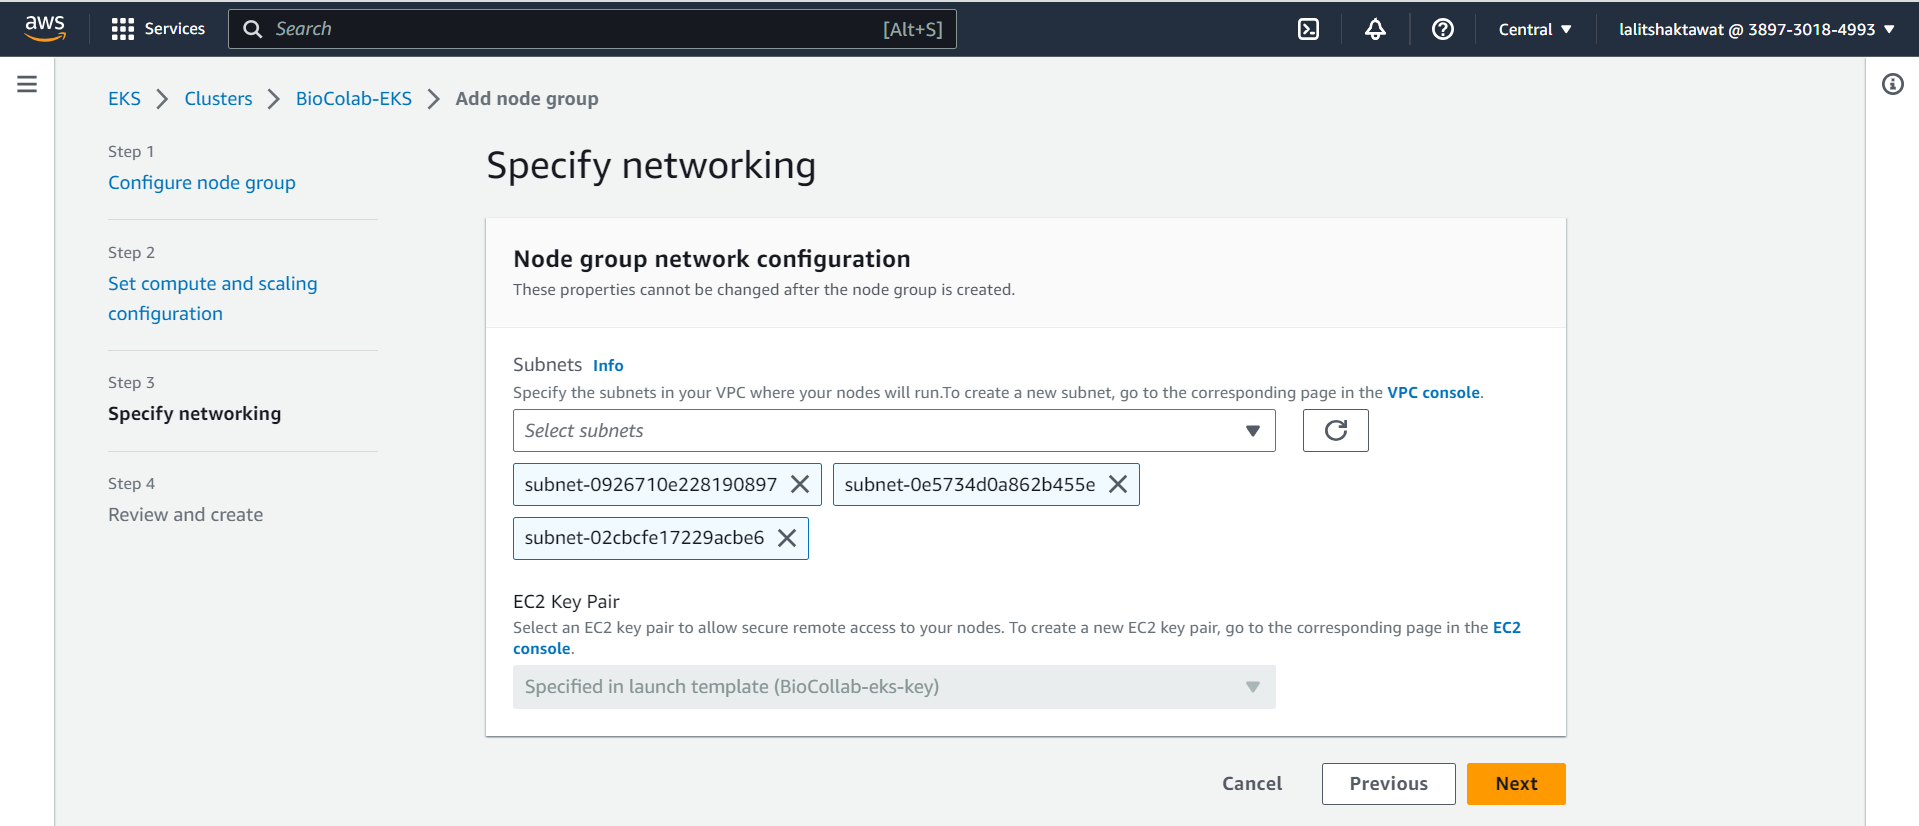
Task: Click Review and create step text
Action: click(x=185, y=514)
